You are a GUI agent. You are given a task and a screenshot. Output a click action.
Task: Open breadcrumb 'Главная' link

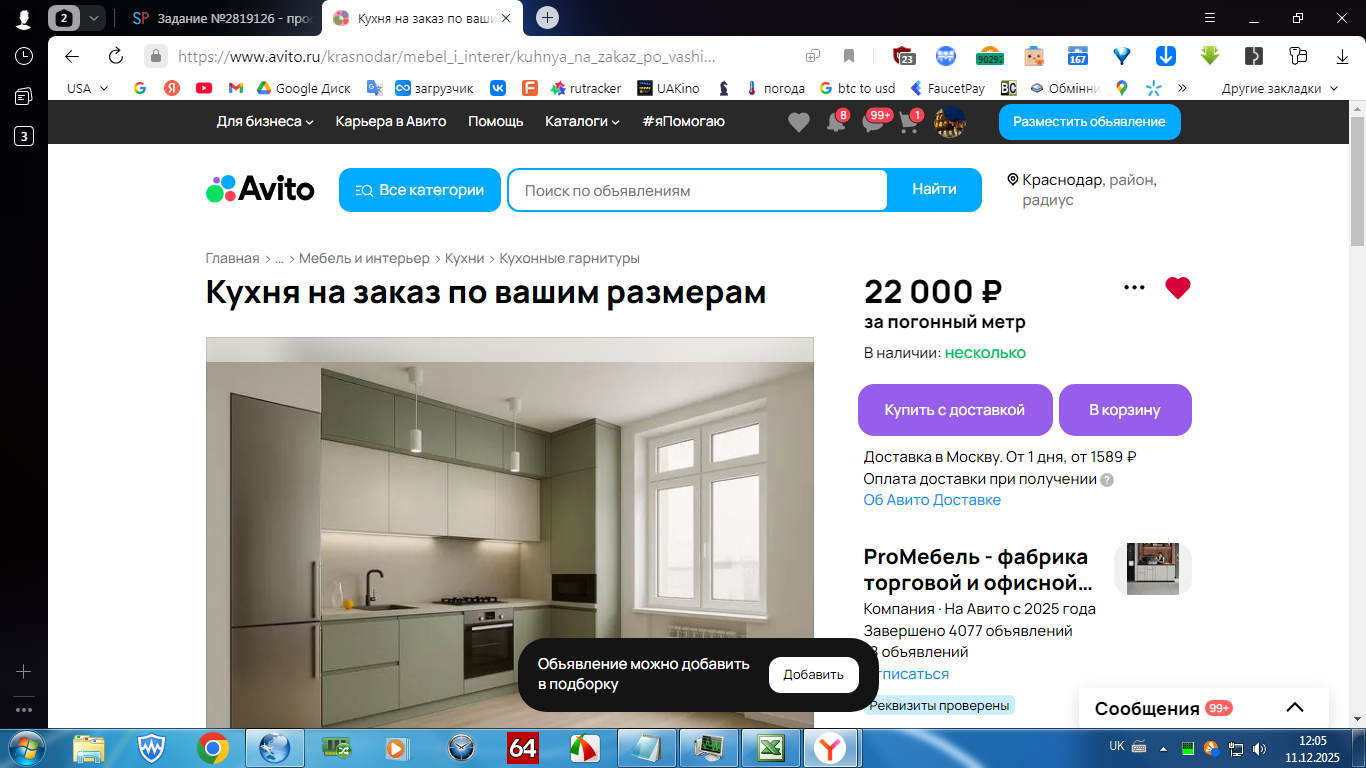point(232,258)
